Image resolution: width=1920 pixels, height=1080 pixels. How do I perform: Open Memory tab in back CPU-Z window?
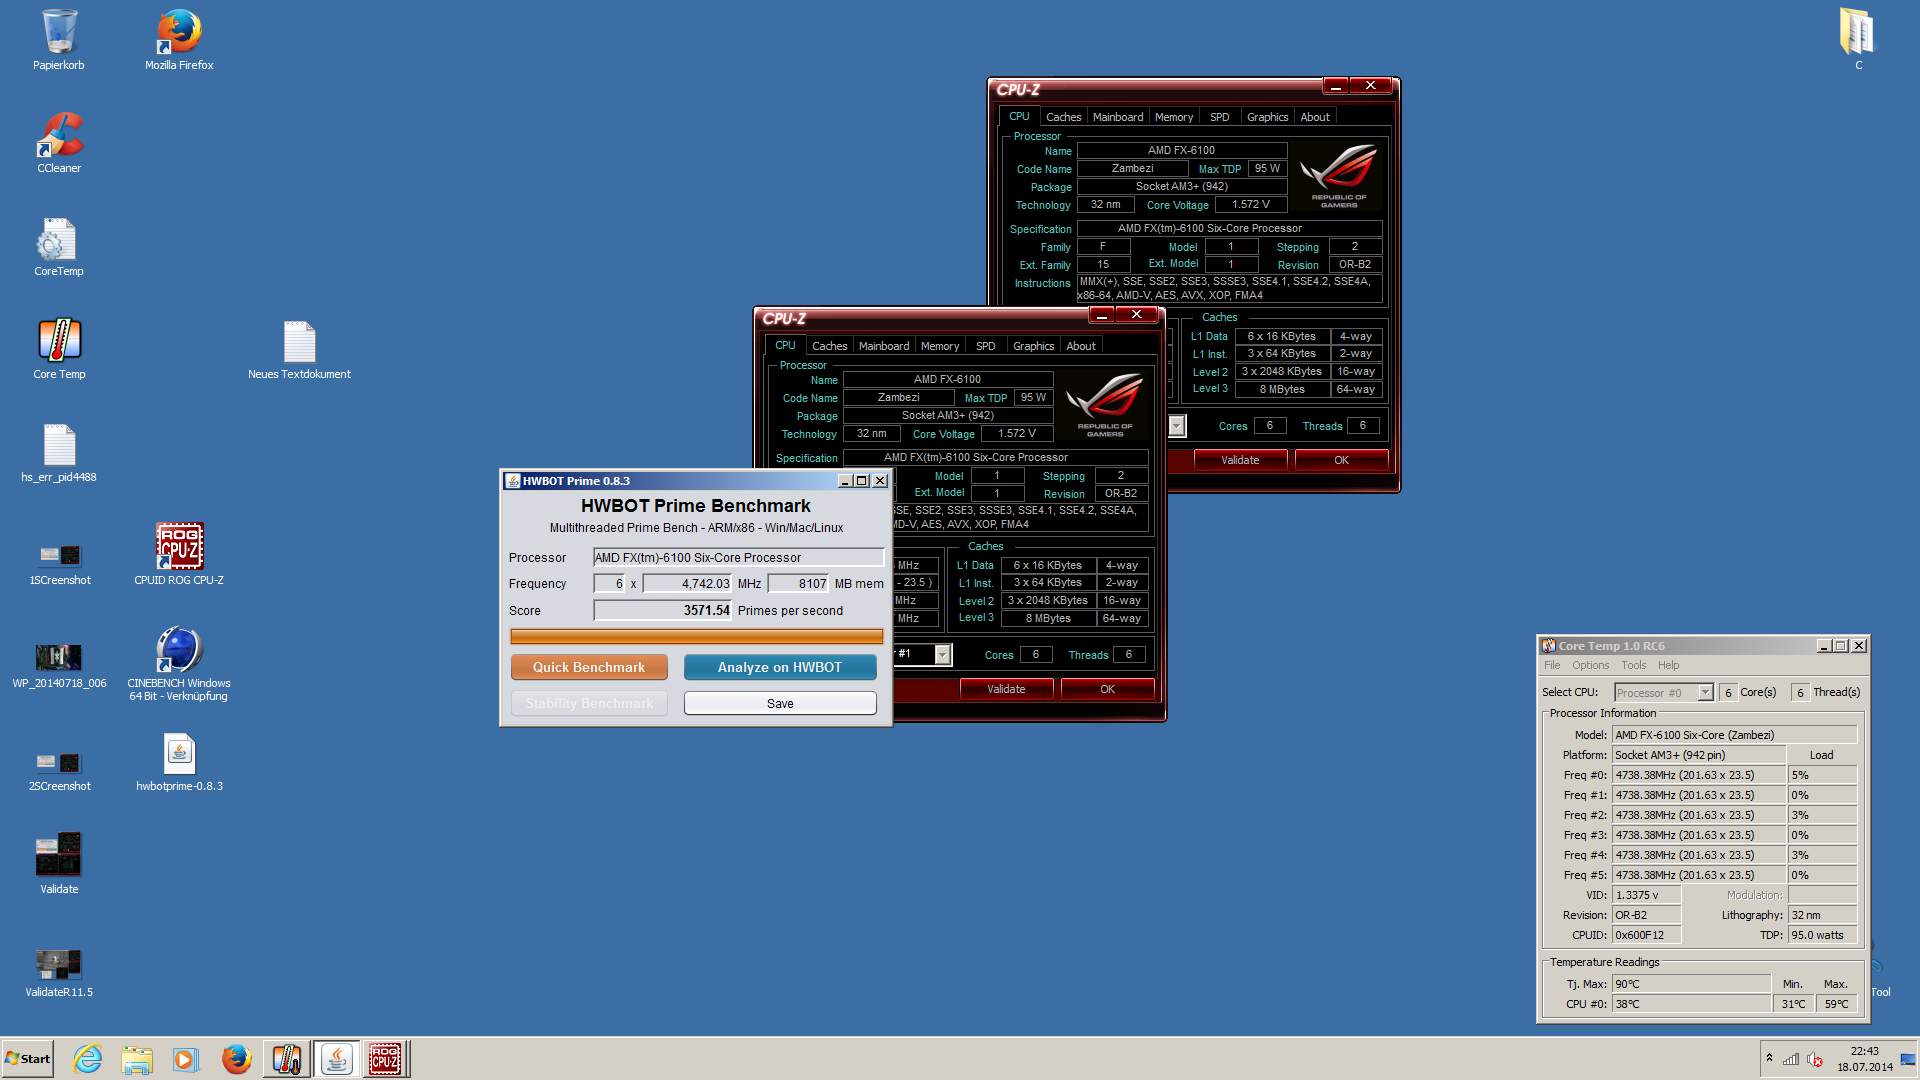[x=1174, y=117]
